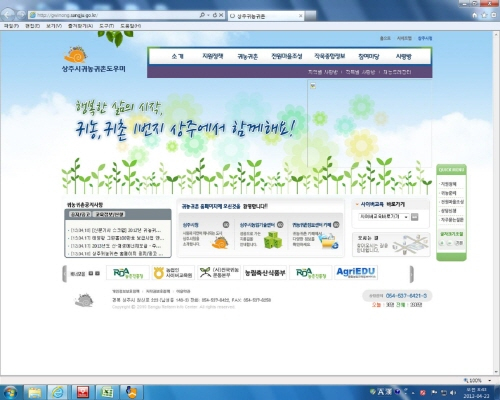Click the folder icon for the cafe link
The width and height of the screenshot is (500, 400).
click(x=328, y=241)
